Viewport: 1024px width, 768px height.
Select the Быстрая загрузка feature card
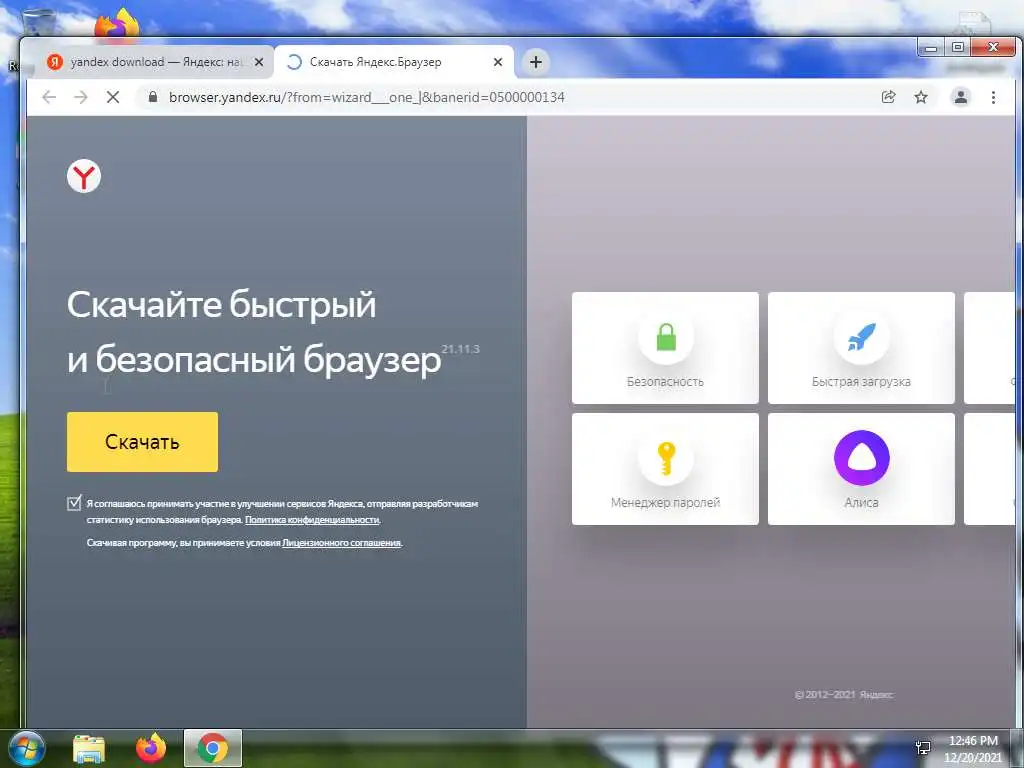click(x=861, y=347)
